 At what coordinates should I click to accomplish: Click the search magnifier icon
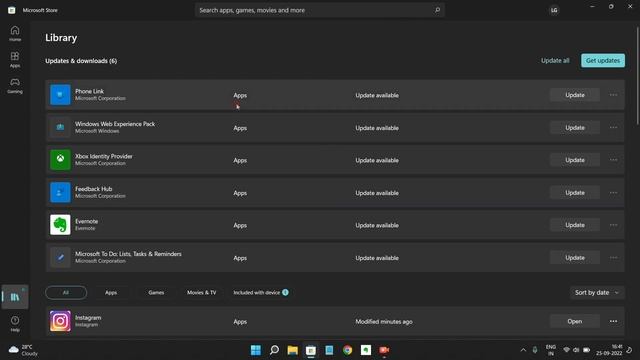point(437,10)
